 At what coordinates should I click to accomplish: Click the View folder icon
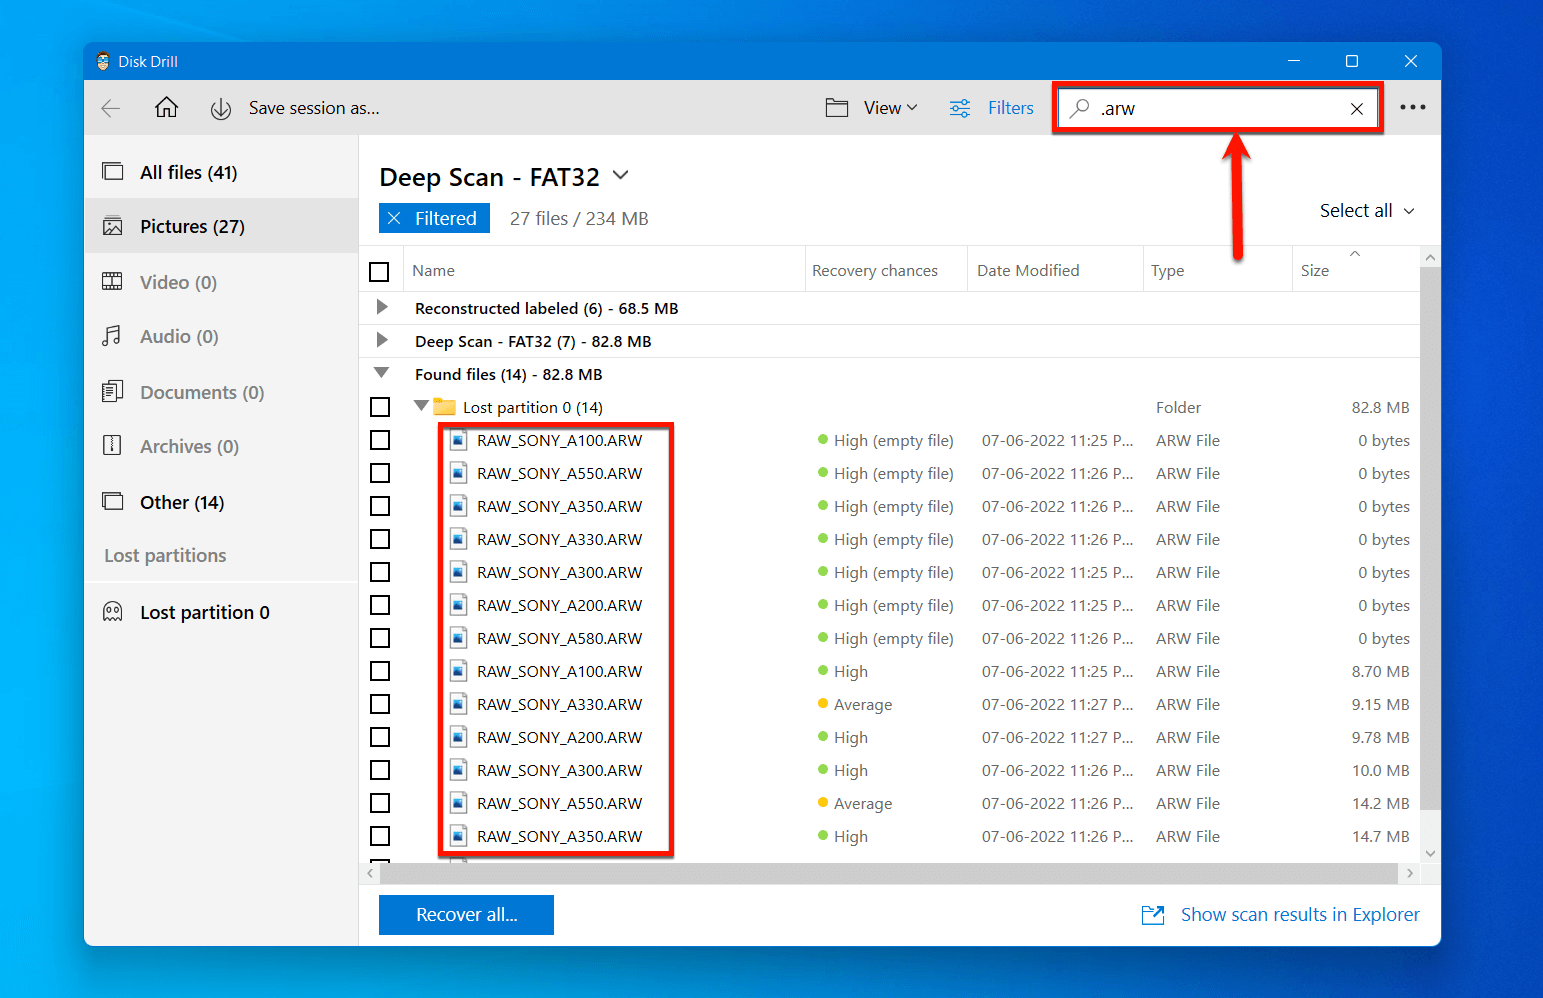point(837,108)
